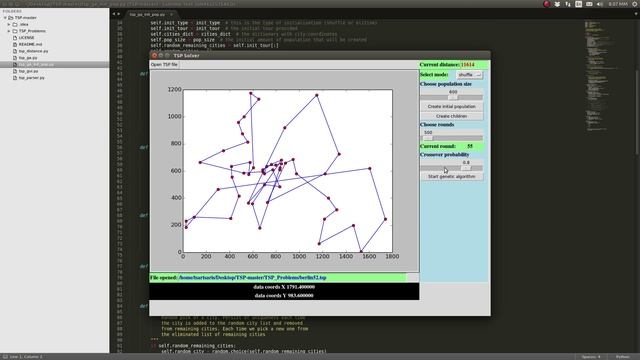This screenshot has width=640, height=360.
Task: Click the tray icon left of the network arrows
Action: point(557,4)
